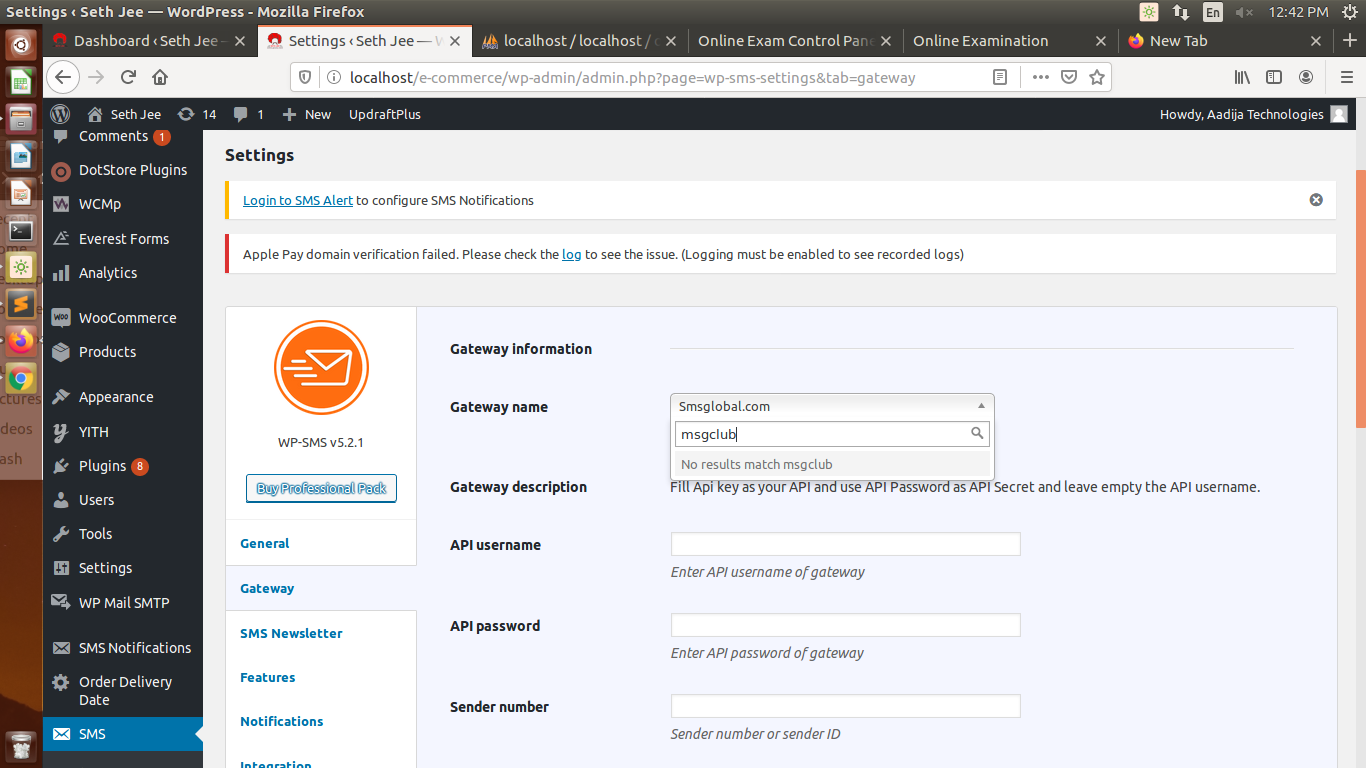Image resolution: width=1366 pixels, height=768 pixels.
Task: Focus the API username field
Action: coord(845,544)
